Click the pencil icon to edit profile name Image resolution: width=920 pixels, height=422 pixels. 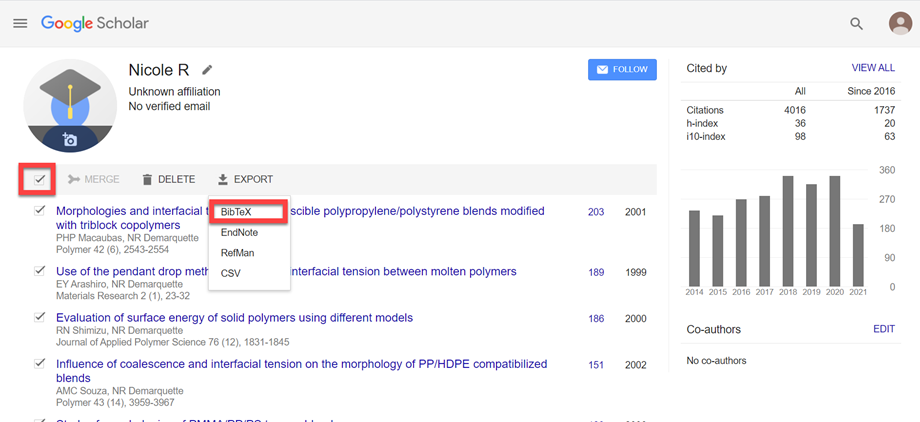pyautogui.click(x=207, y=70)
